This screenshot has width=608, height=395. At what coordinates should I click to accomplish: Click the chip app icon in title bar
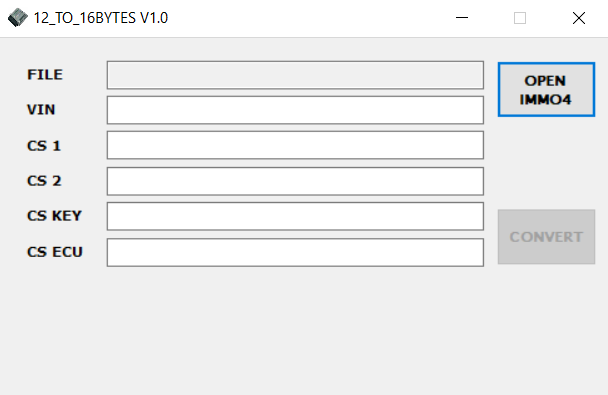(x=18, y=18)
